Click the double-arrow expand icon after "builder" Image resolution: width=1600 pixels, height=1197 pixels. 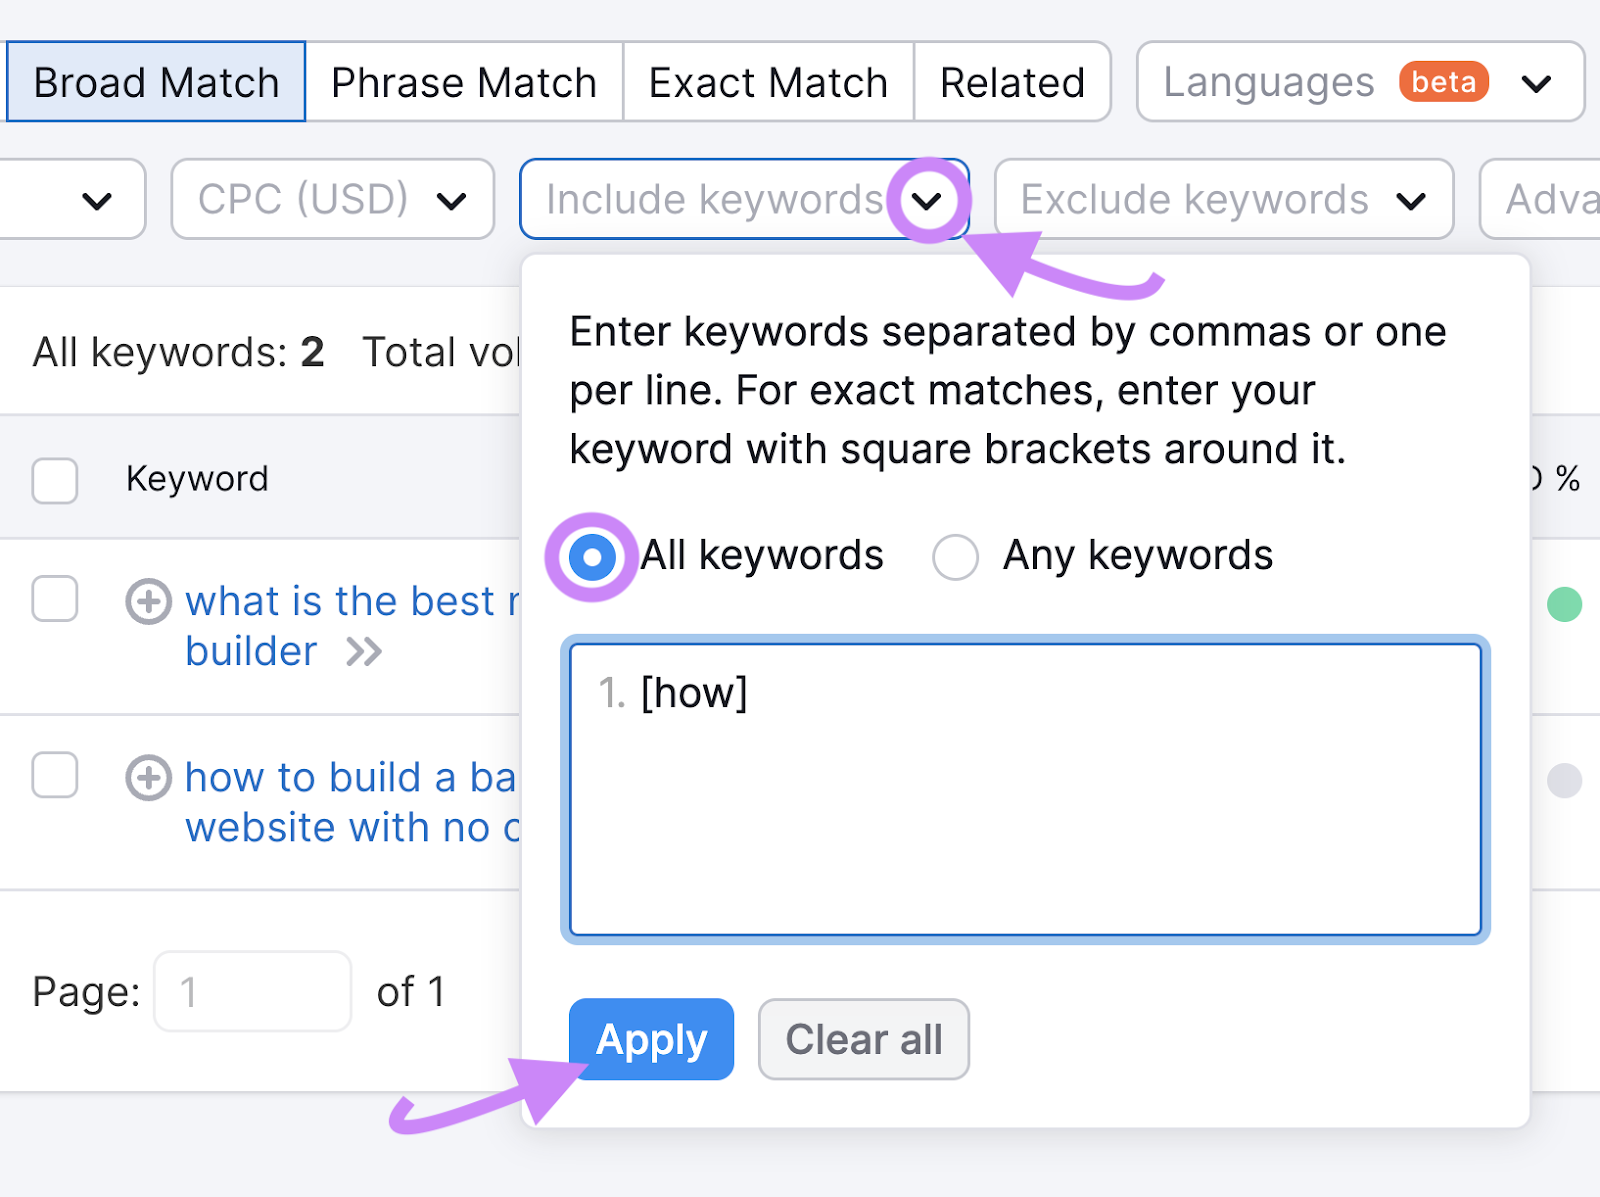point(366,651)
